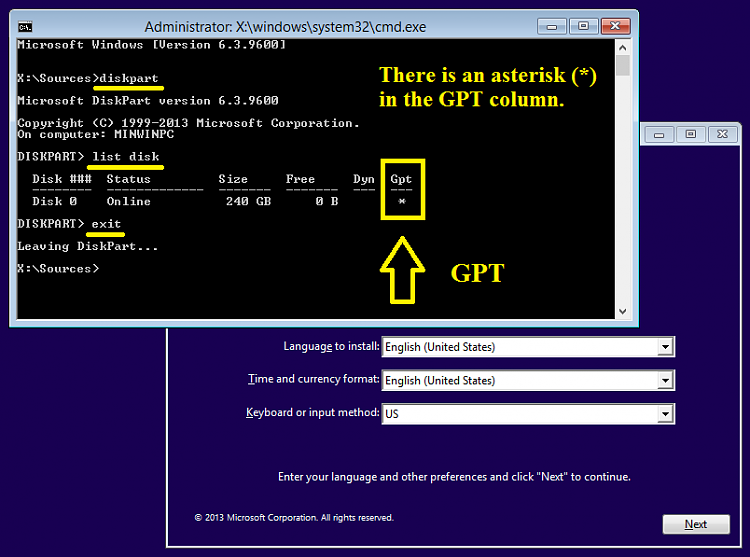This screenshot has width=750, height=557.
Task: Click the 'Dyn' column header text
Action: [x=364, y=179]
